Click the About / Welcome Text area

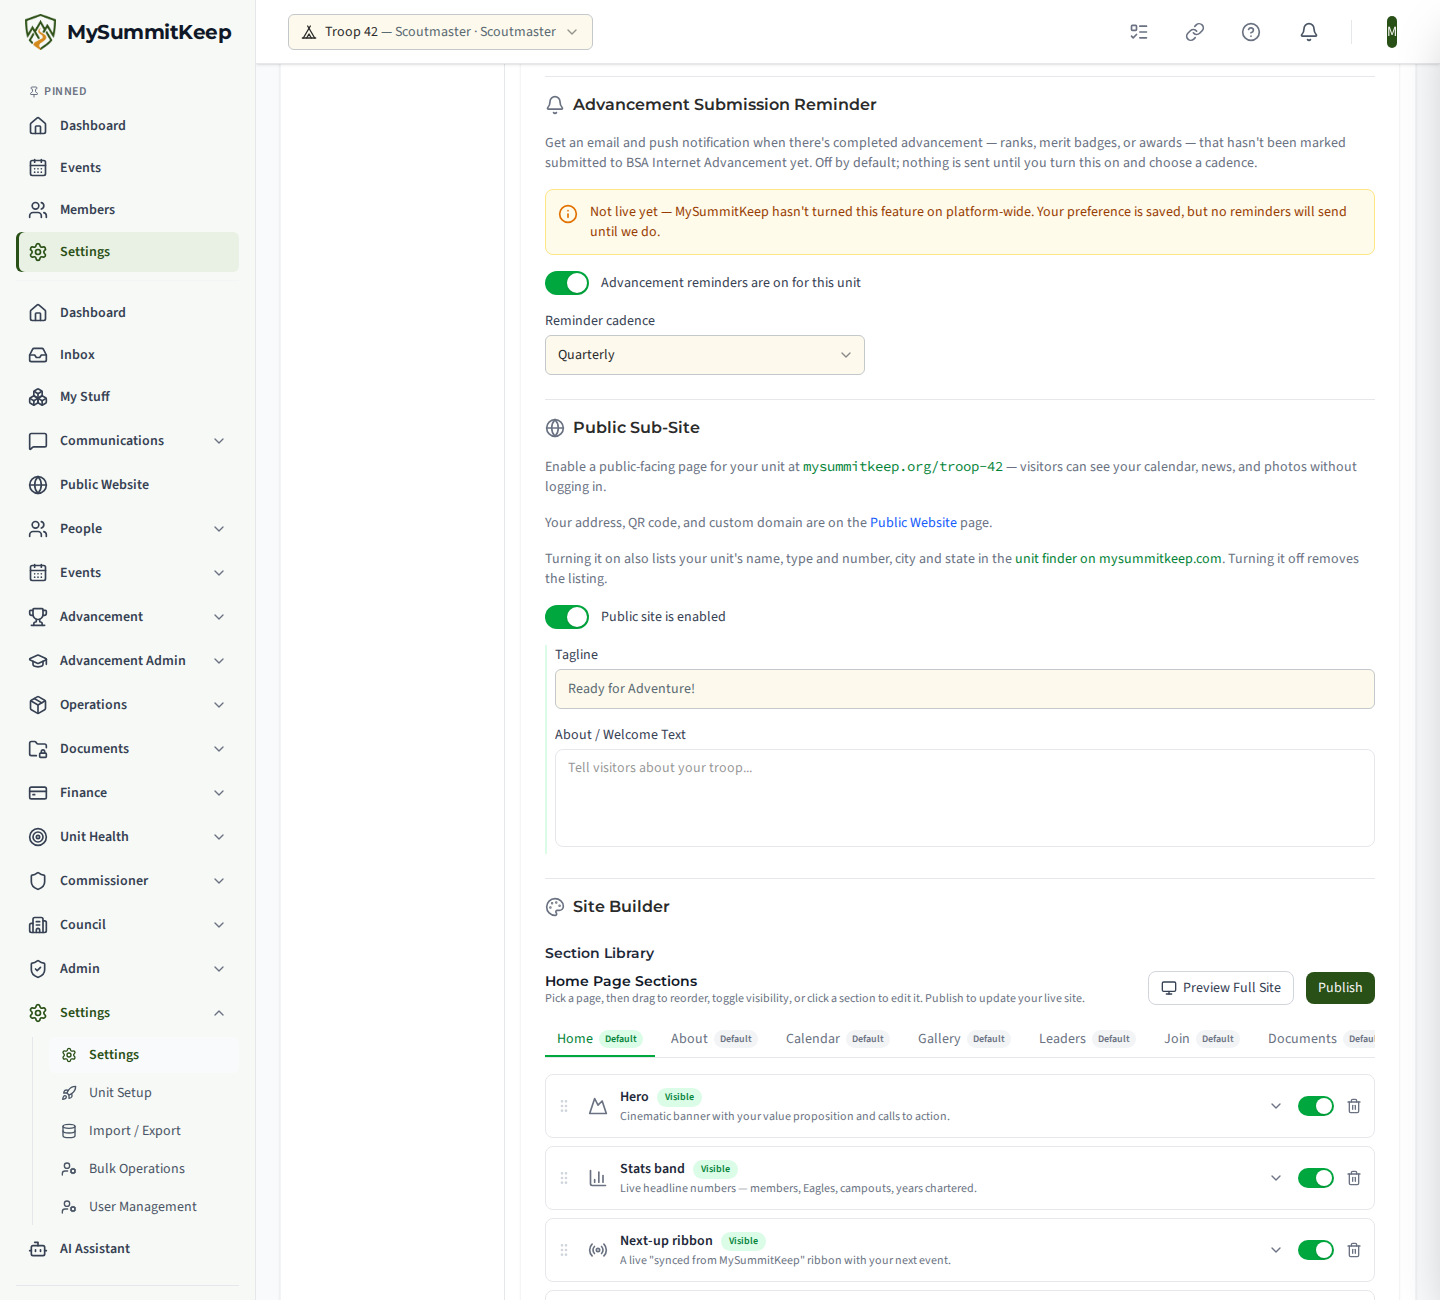point(965,798)
